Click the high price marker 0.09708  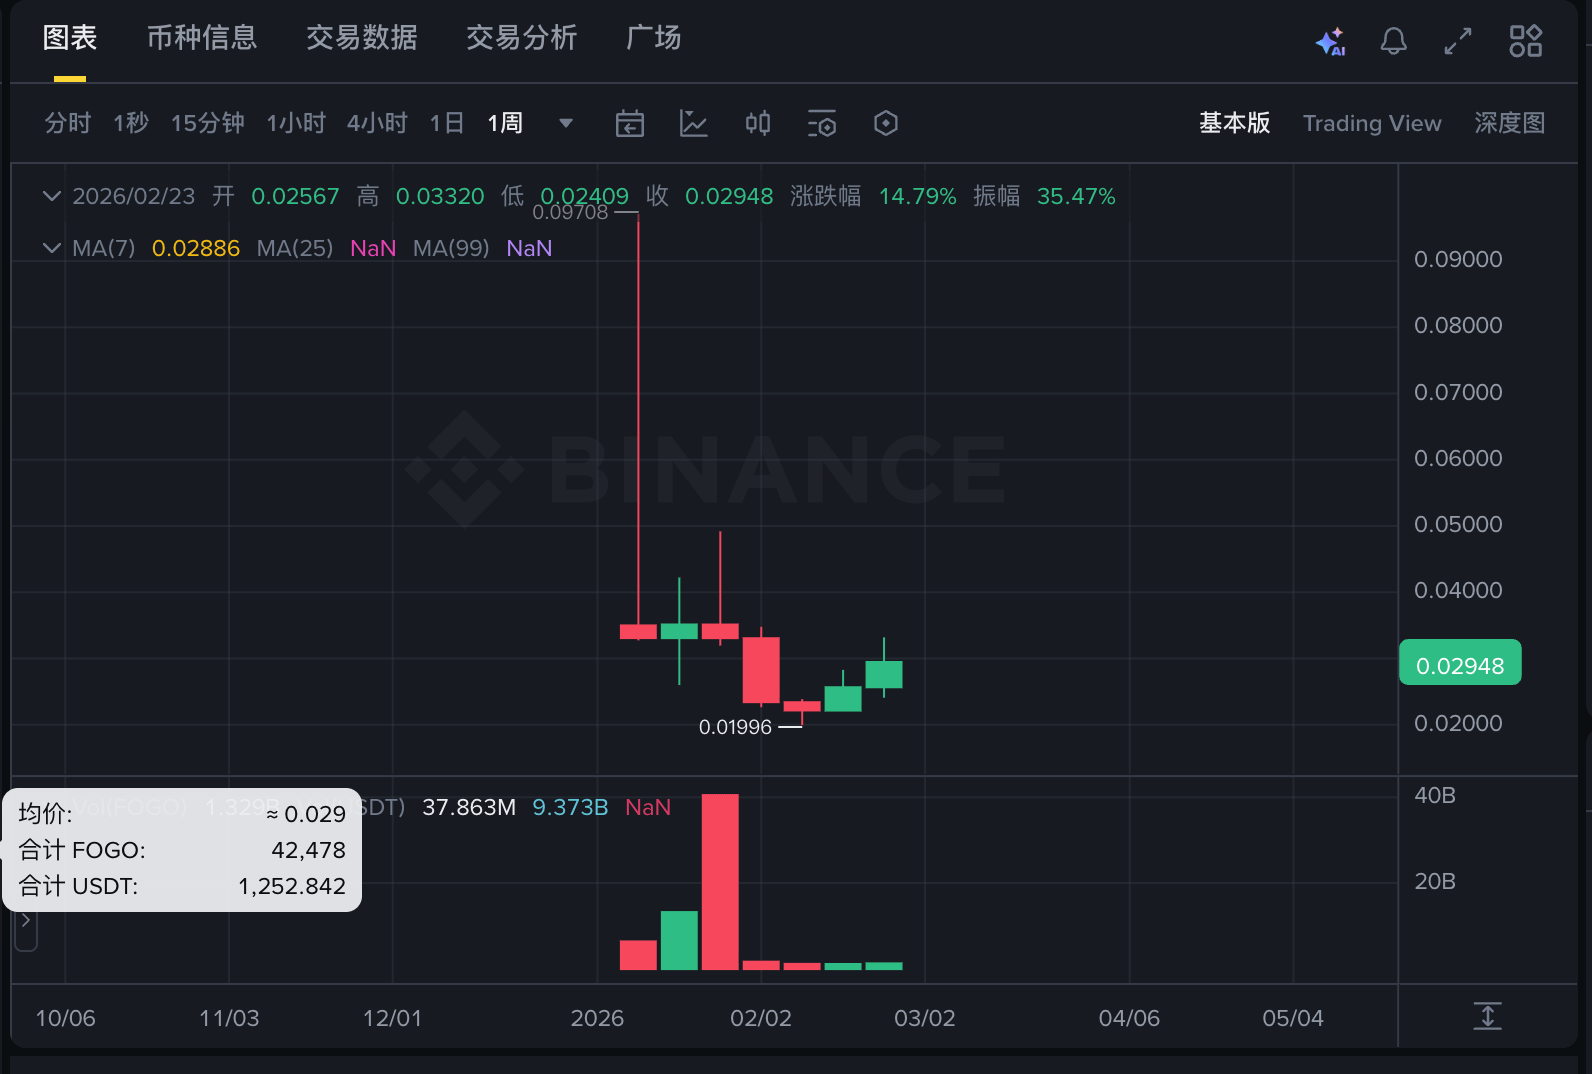(570, 212)
